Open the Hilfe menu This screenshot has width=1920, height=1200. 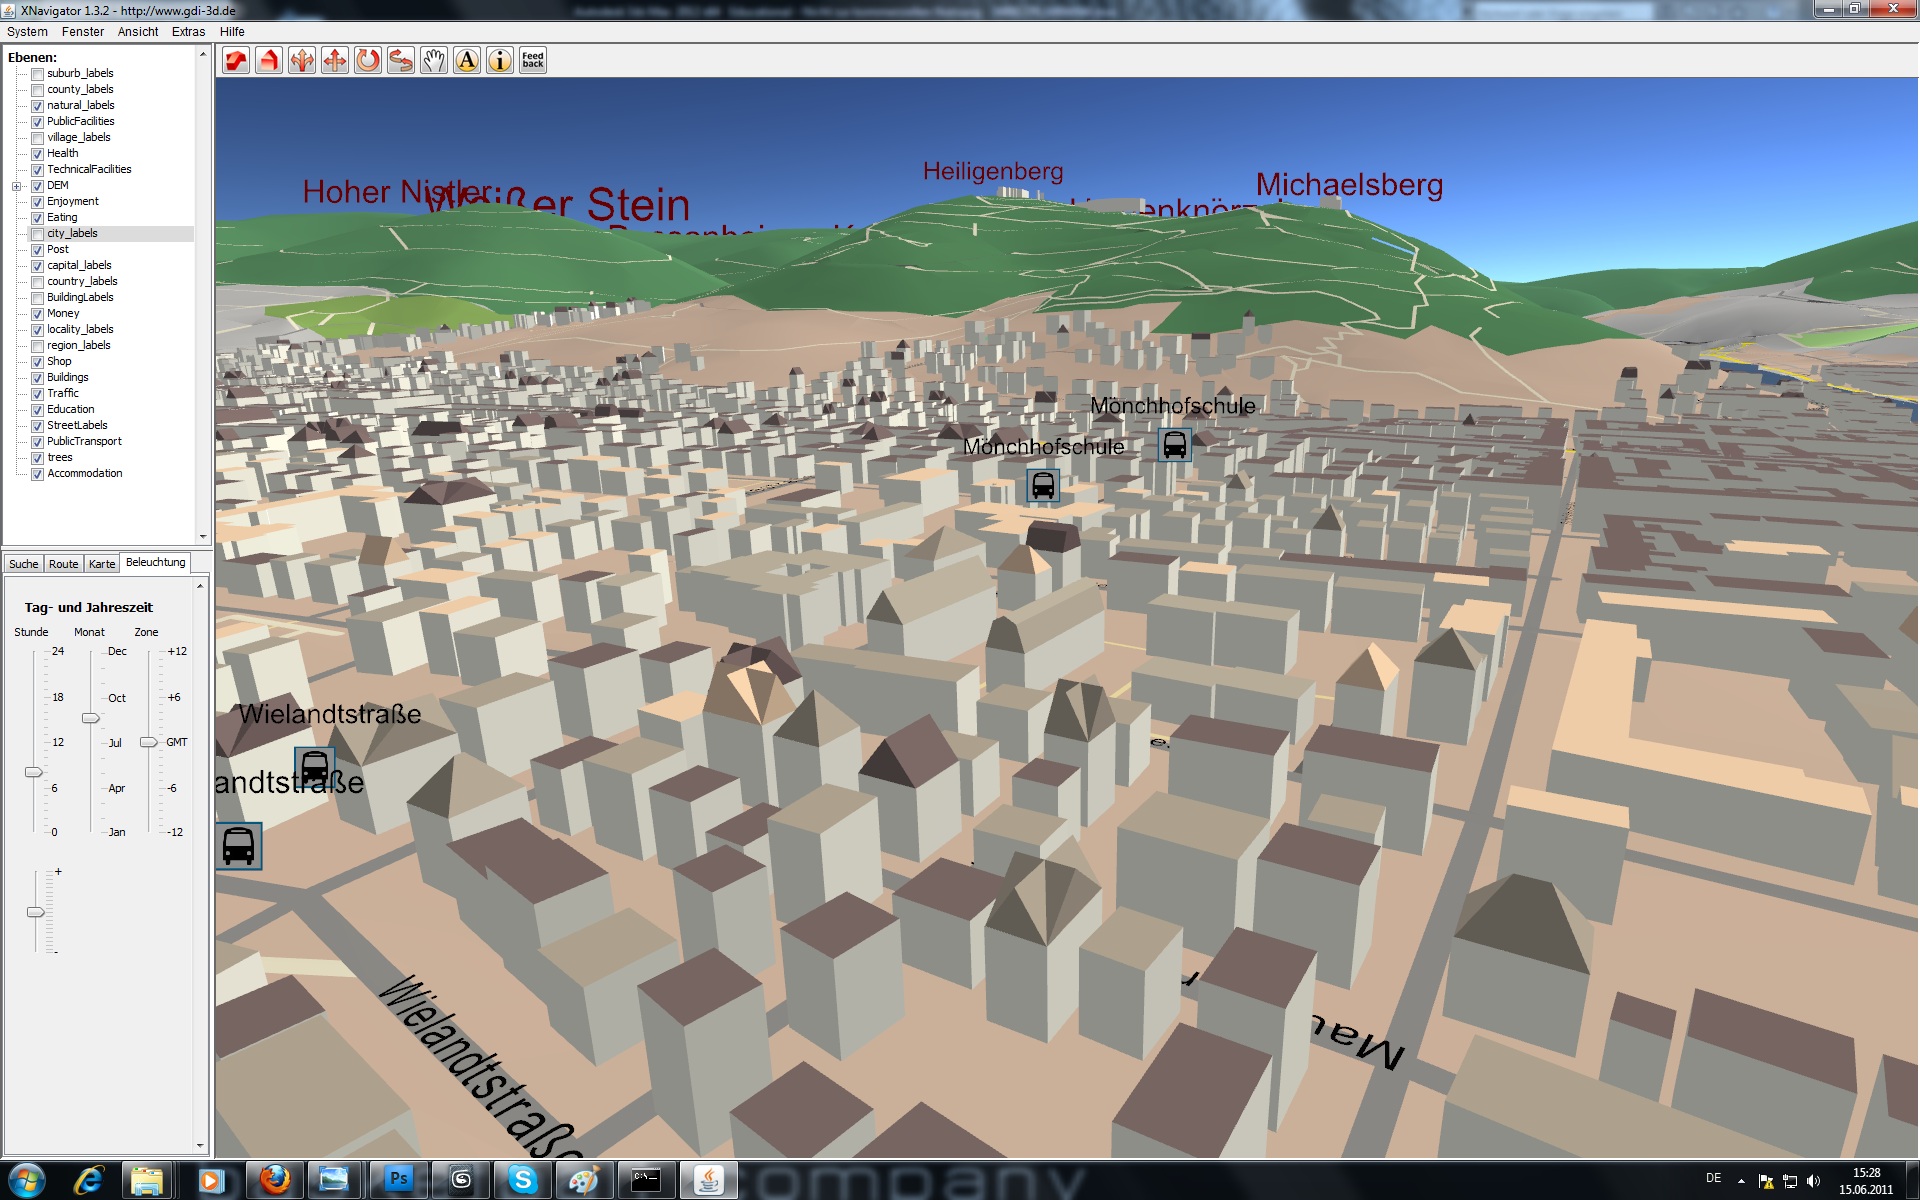232,32
